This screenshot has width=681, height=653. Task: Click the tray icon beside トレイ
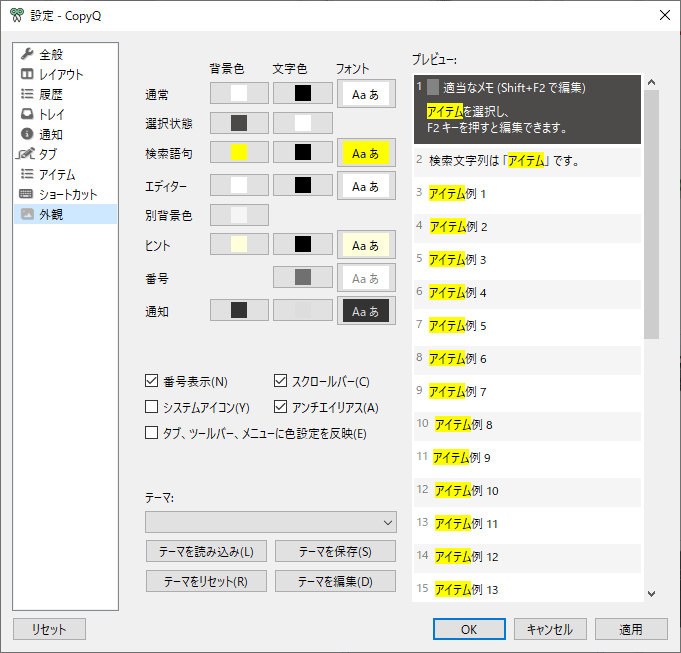[27, 114]
